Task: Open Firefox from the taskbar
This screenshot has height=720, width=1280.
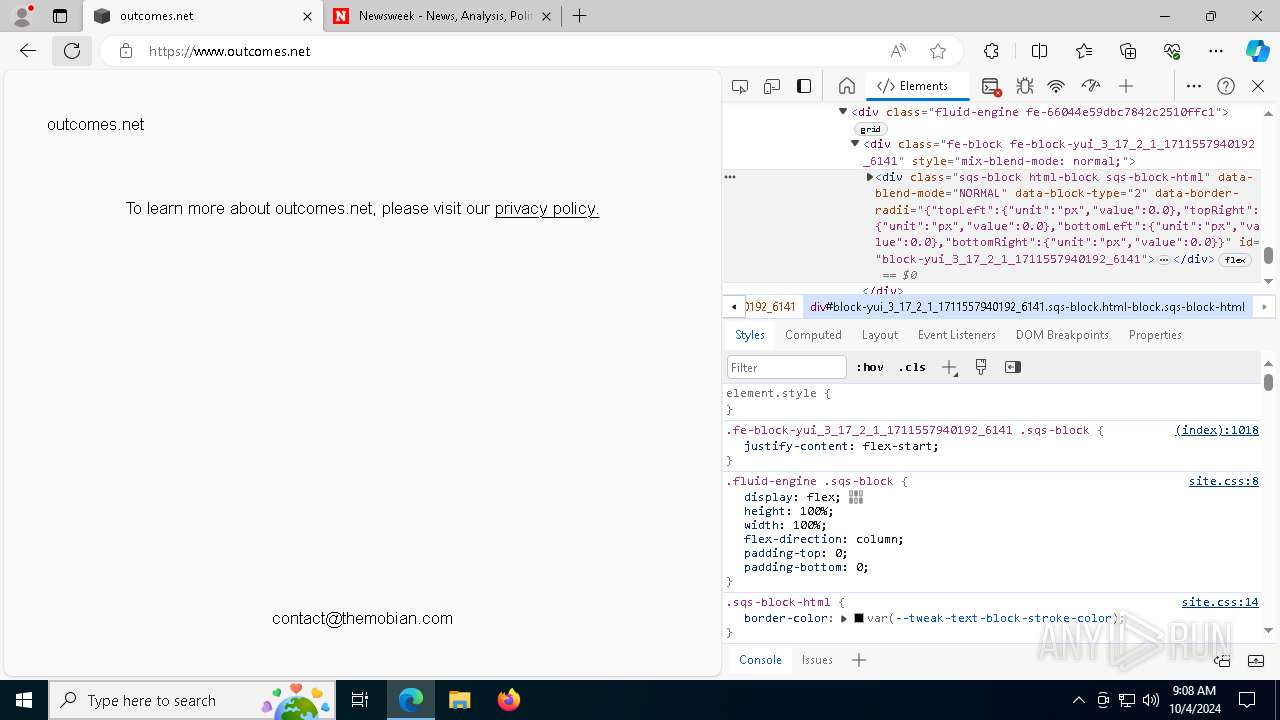Action: point(509,700)
